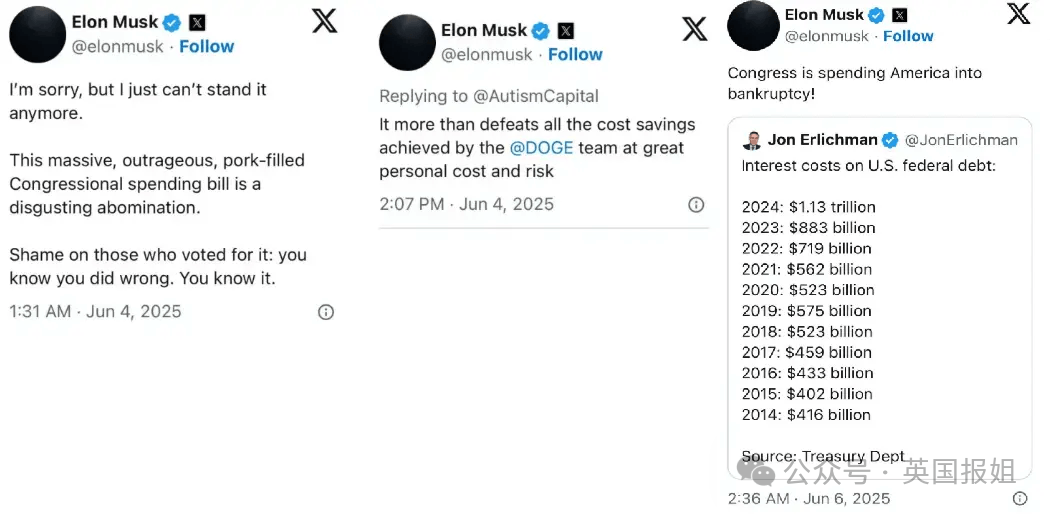Viewport: 1050px width, 514px height.
Task: Open the @JonErlichman handle in quoted tweet
Action: [x=962, y=140]
